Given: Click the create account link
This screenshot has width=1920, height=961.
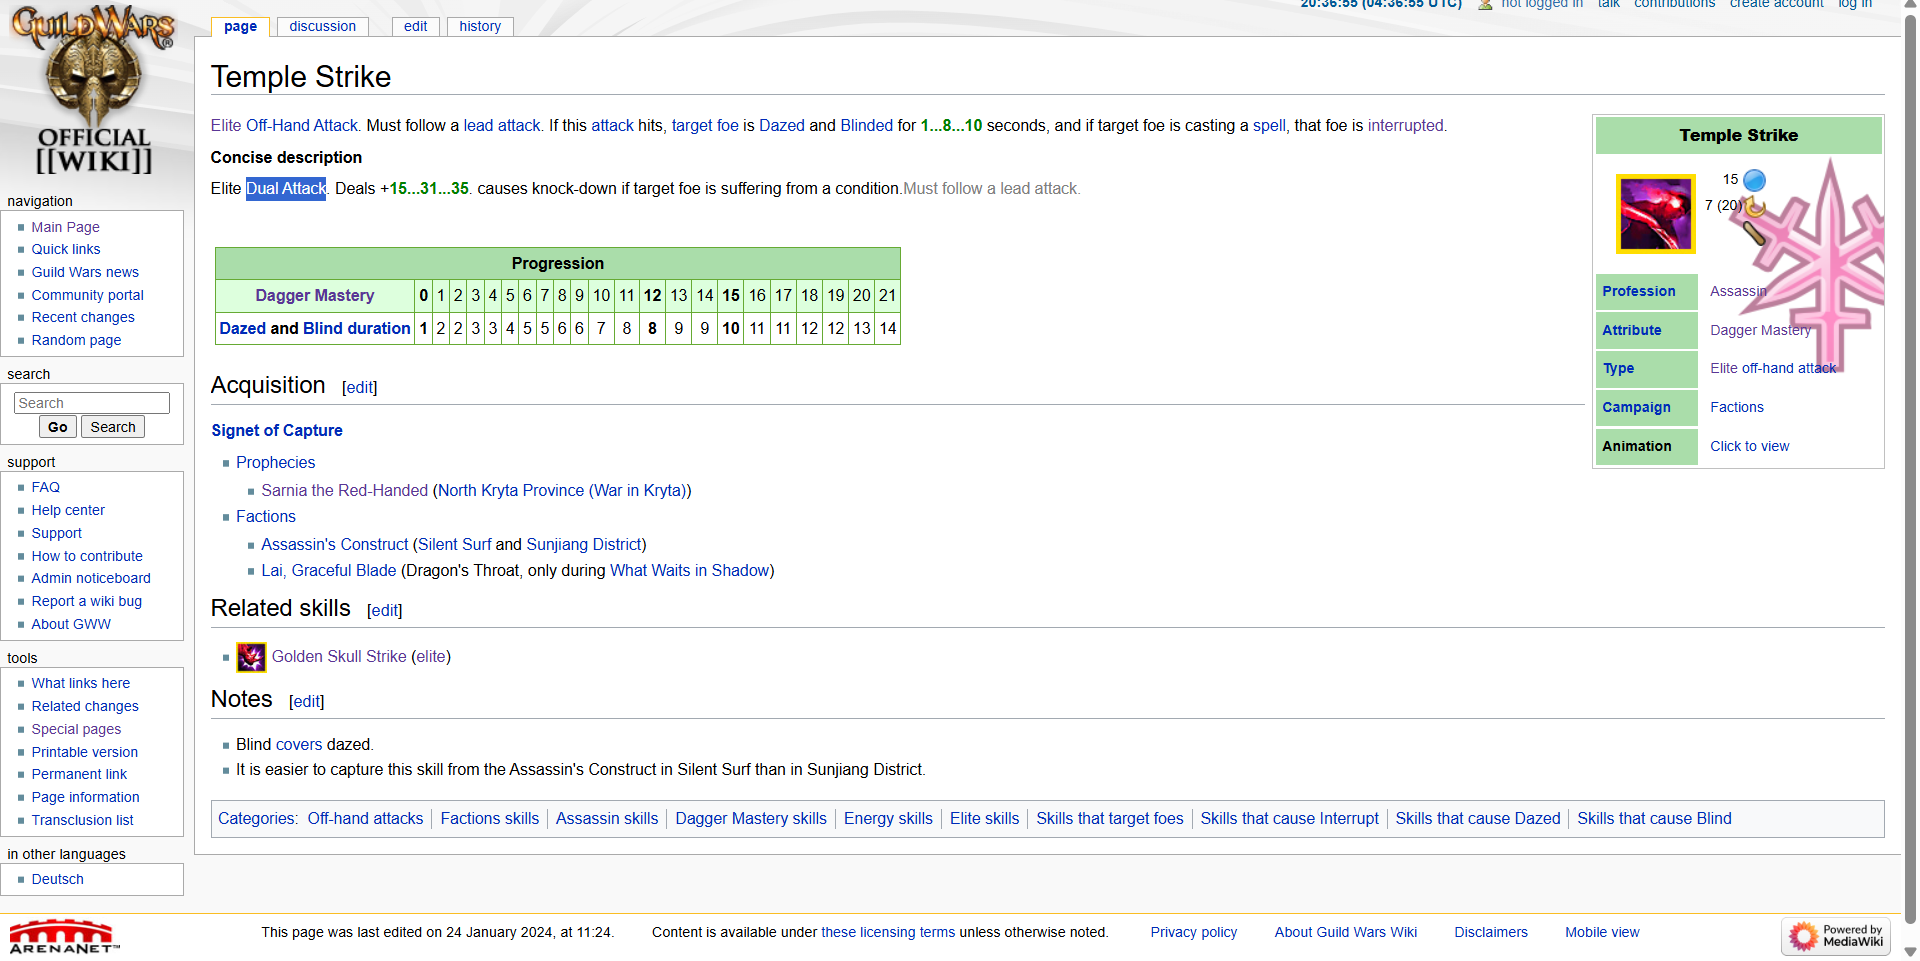Looking at the screenshot, I should pyautogui.click(x=1777, y=5).
